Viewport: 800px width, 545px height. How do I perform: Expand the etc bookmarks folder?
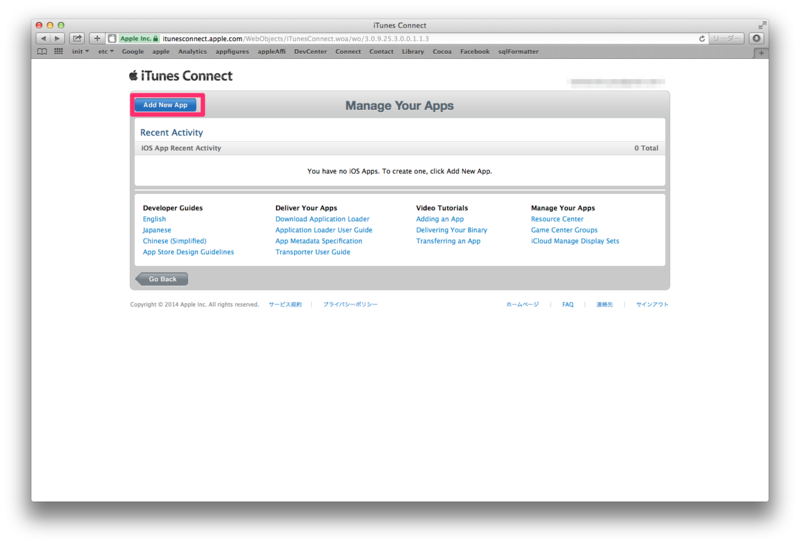(x=106, y=52)
